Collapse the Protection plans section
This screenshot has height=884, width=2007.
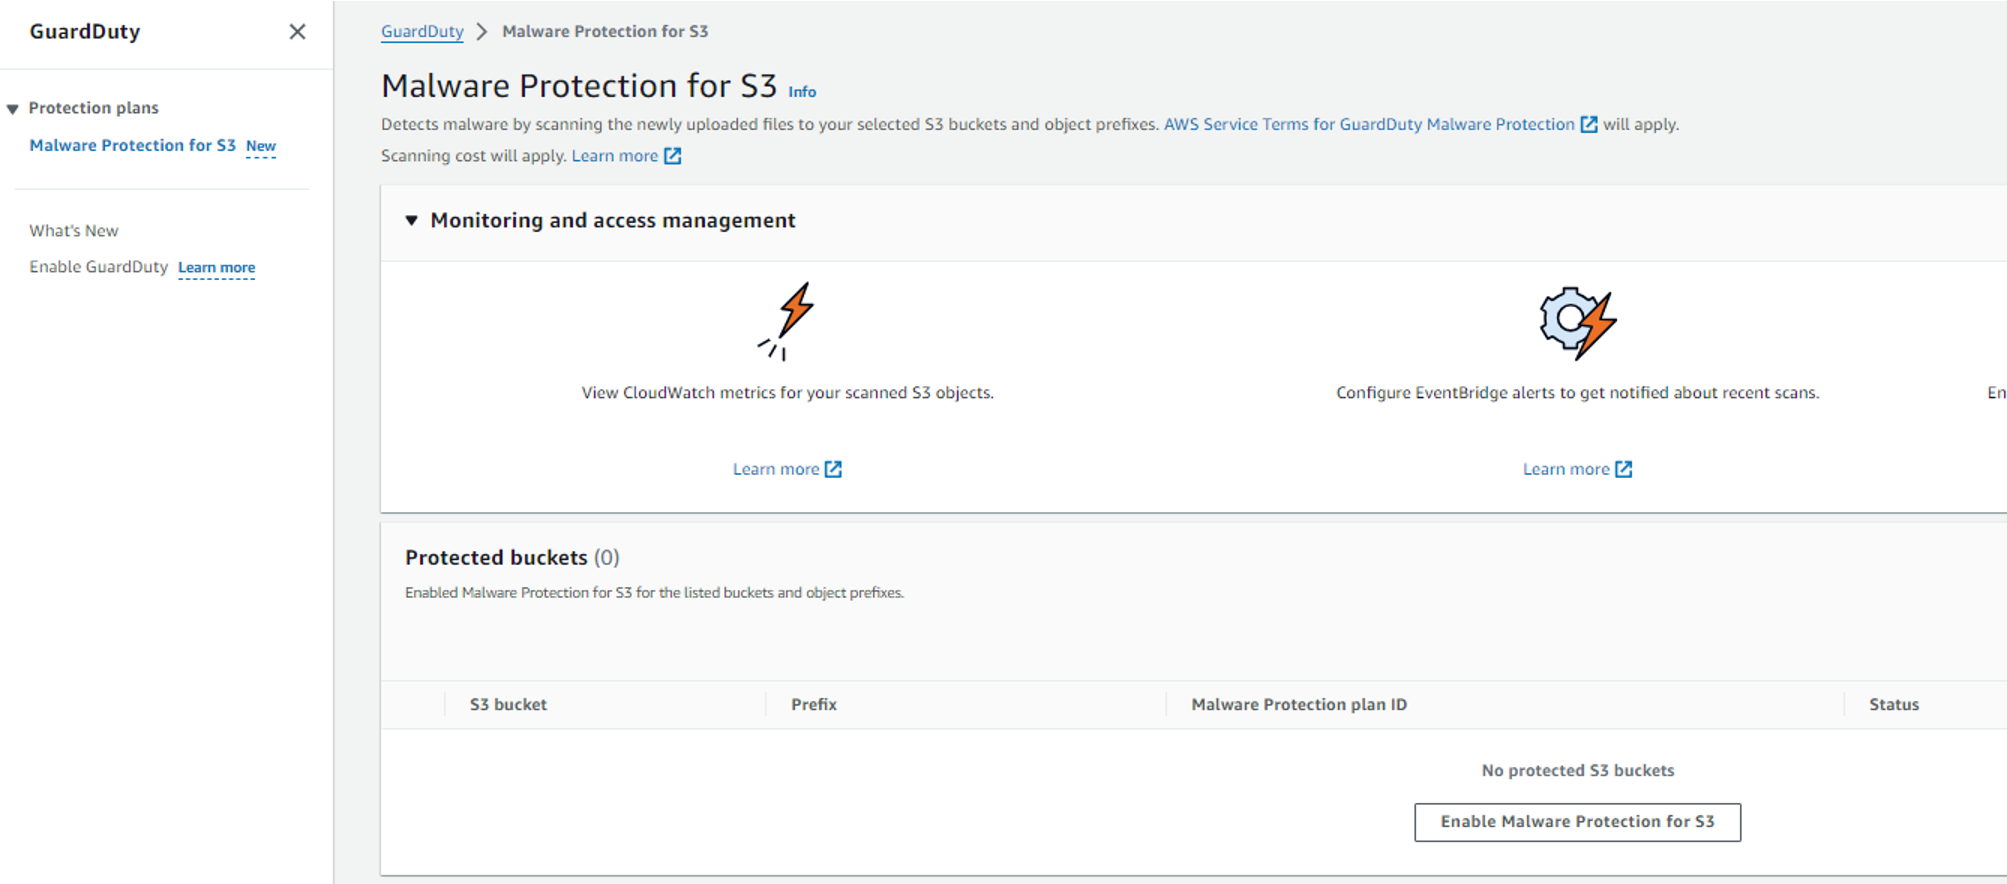(x=13, y=109)
